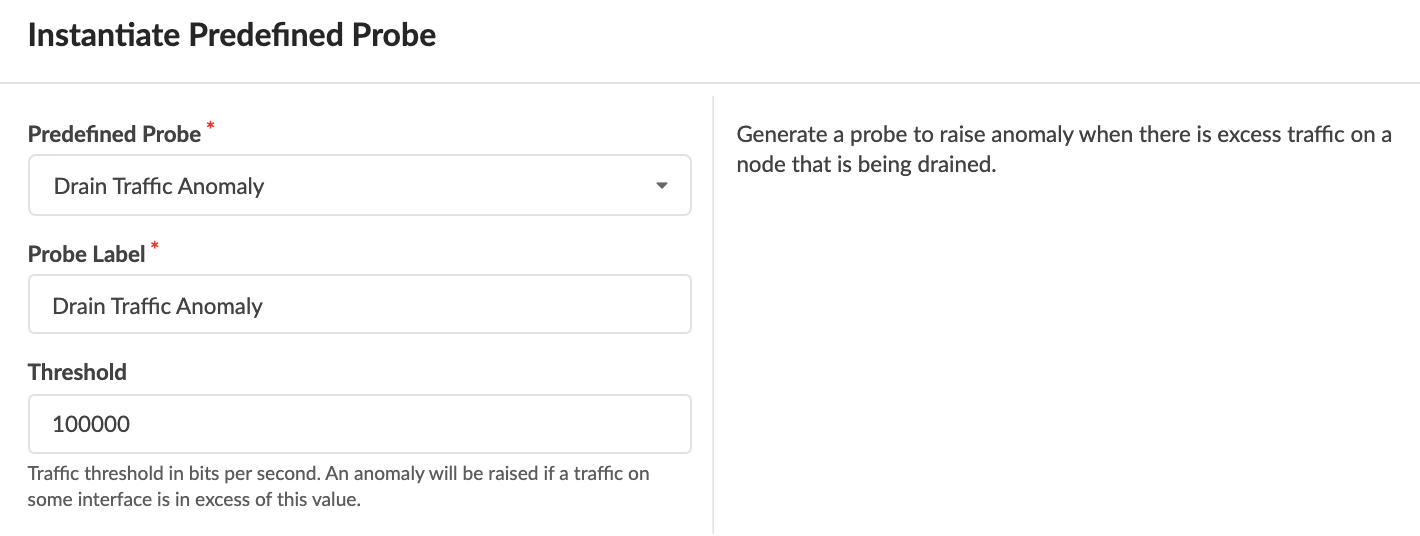1420x536 pixels.
Task: Click the threshold helper text about bits per second
Action: [x=338, y=486]
